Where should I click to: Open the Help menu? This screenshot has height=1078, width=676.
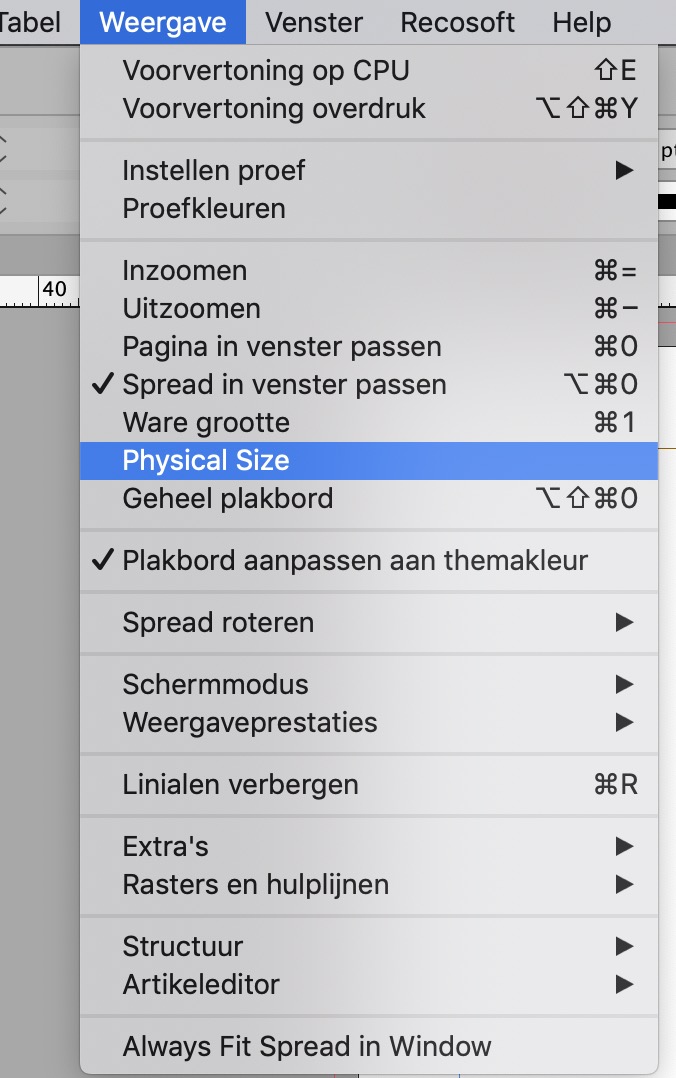[x=582, y=22]
